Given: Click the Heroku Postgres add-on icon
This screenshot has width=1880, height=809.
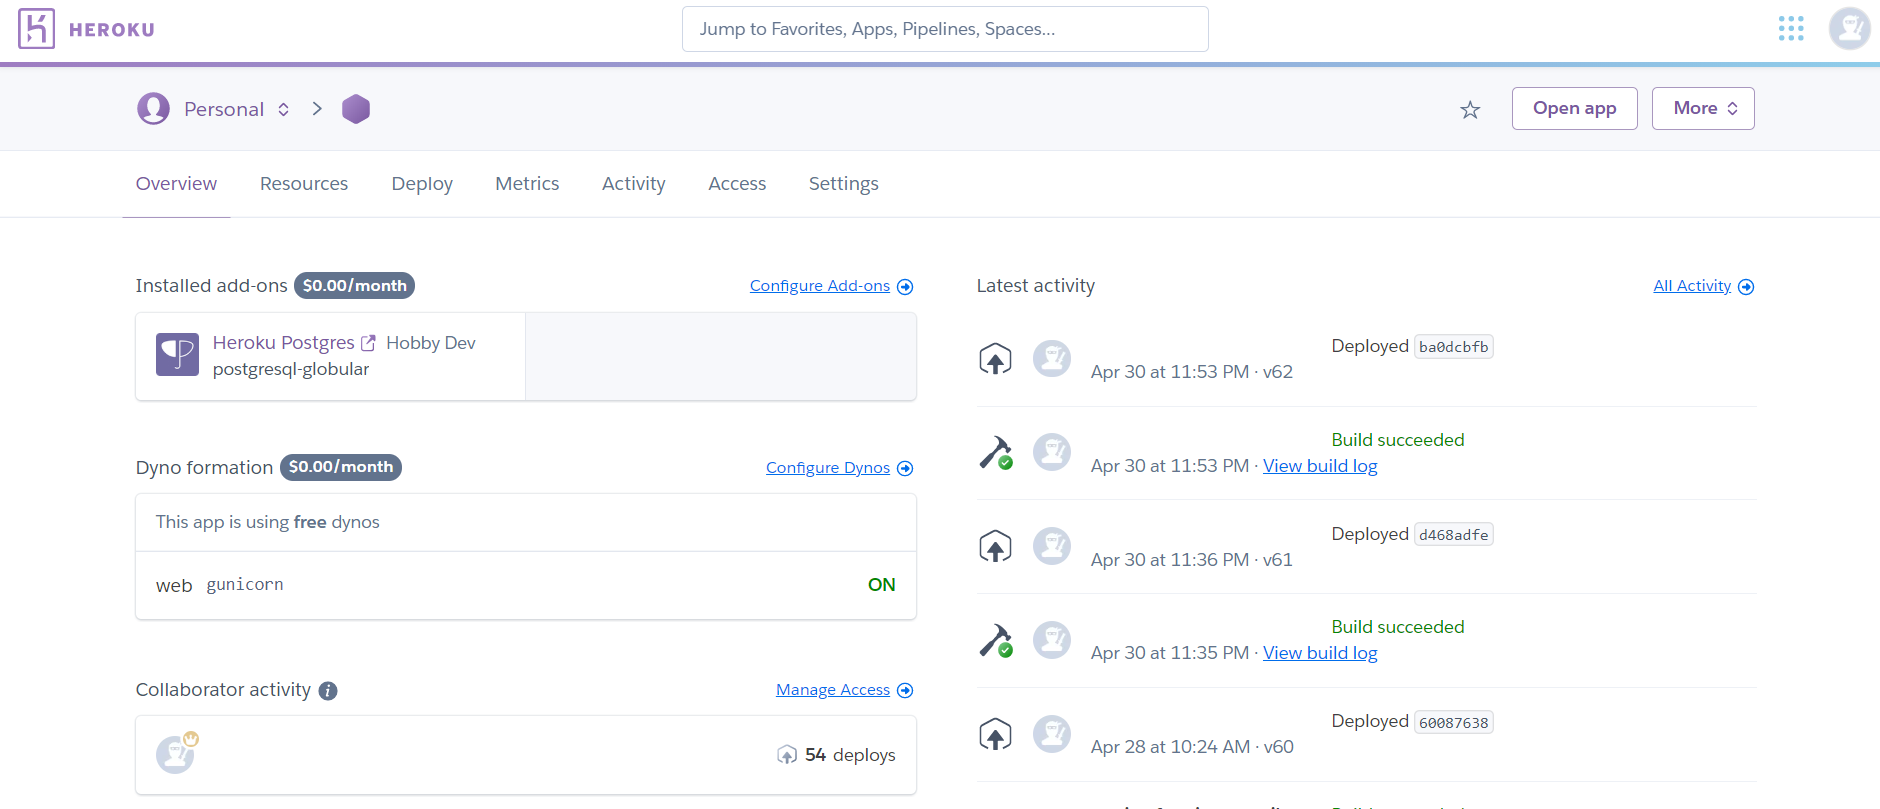Looking at the screenshot, I should click(x=178, y=355).
